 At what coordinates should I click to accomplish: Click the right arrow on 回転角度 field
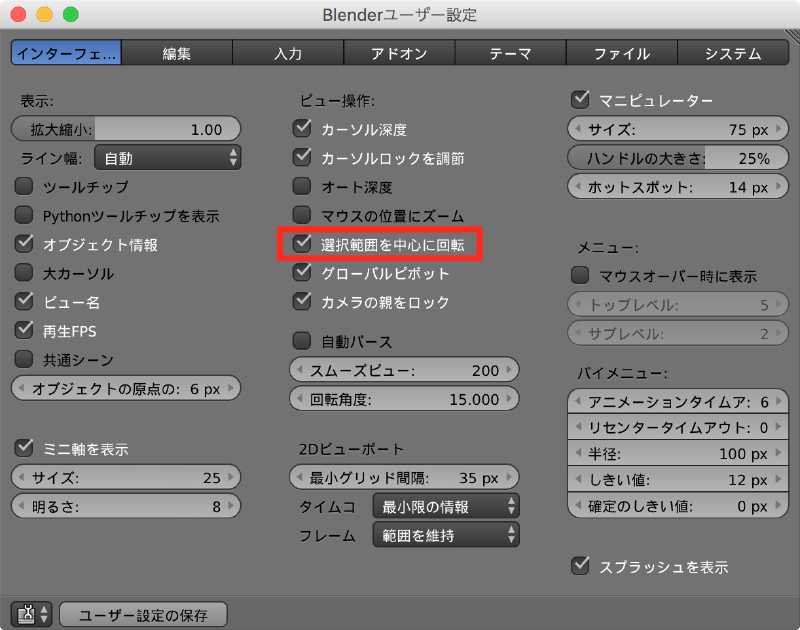(x=512, y=399)
